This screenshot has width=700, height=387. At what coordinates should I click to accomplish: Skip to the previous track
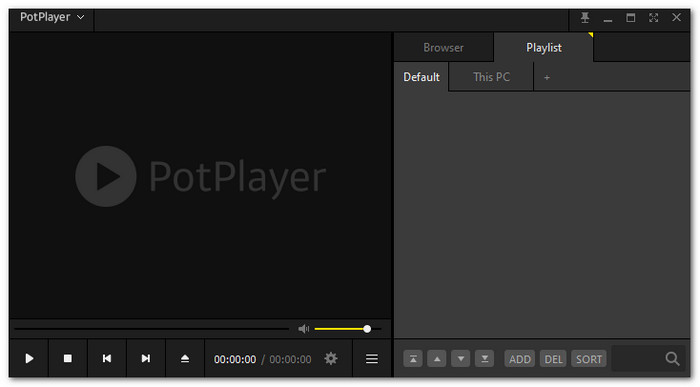(x=107, y=358)
